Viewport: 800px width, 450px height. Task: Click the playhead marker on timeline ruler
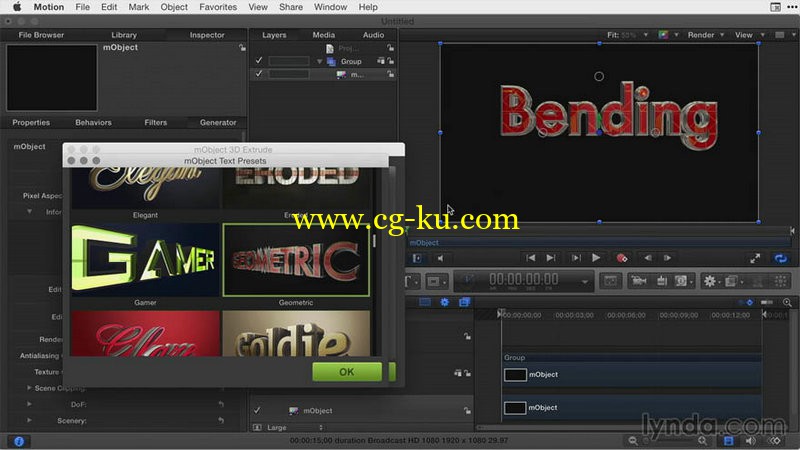[501, 313]
